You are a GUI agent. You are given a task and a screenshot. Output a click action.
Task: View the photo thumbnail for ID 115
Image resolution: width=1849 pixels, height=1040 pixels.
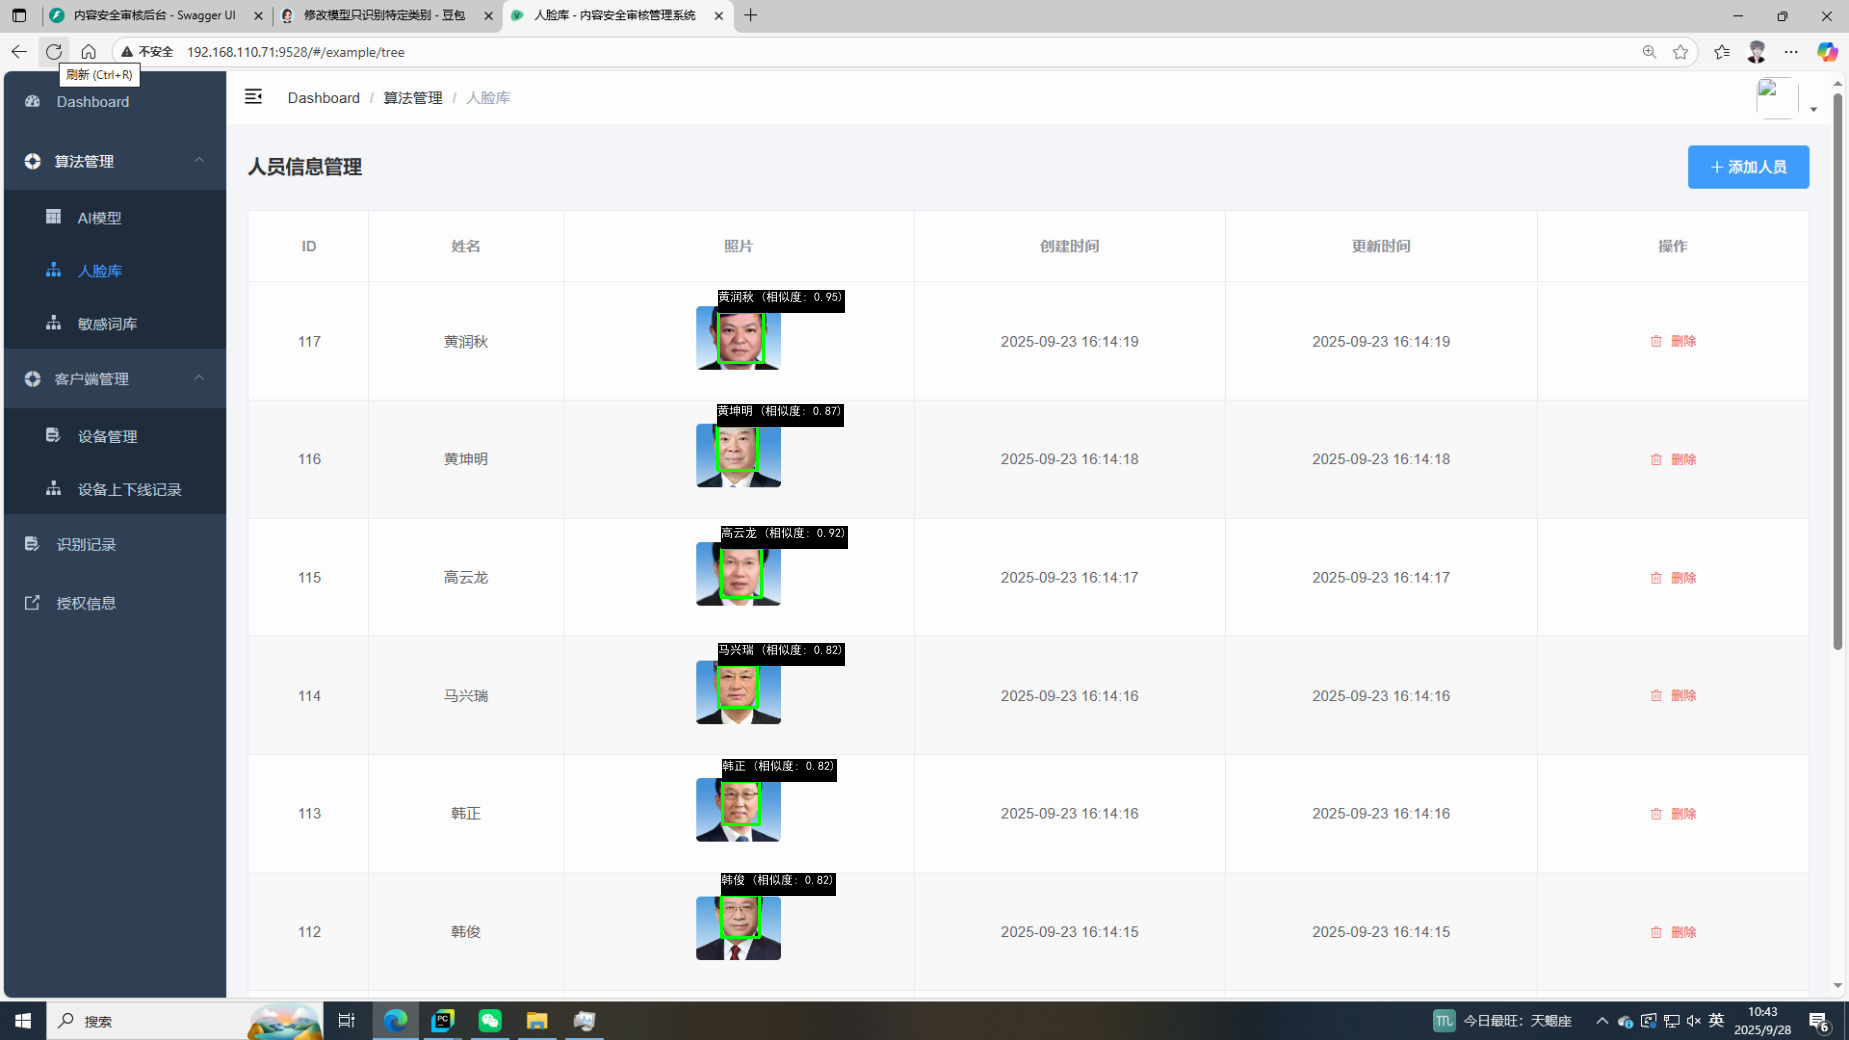click(738, 574)
